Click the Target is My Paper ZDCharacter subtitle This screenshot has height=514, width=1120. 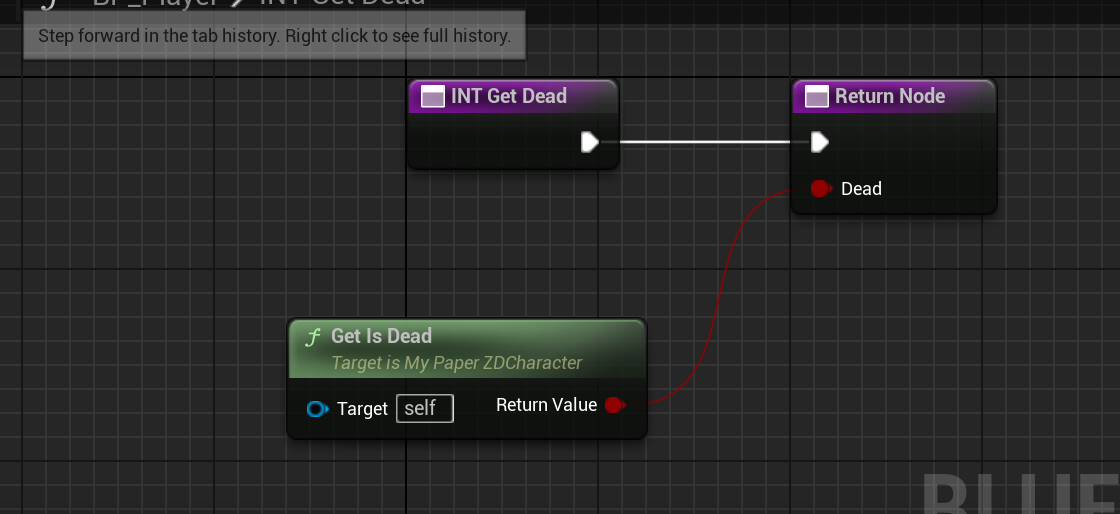(456, 363)
